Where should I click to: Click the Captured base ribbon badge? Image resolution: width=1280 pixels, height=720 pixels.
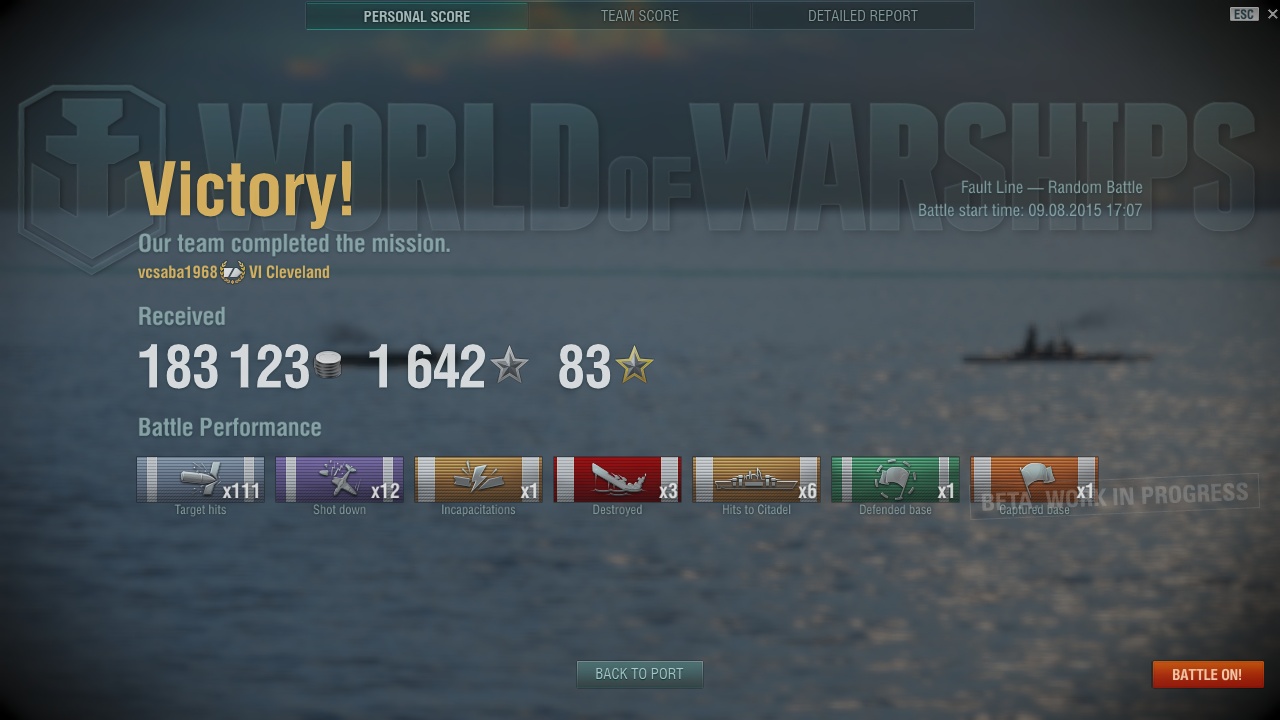(x=1034, y=480)
